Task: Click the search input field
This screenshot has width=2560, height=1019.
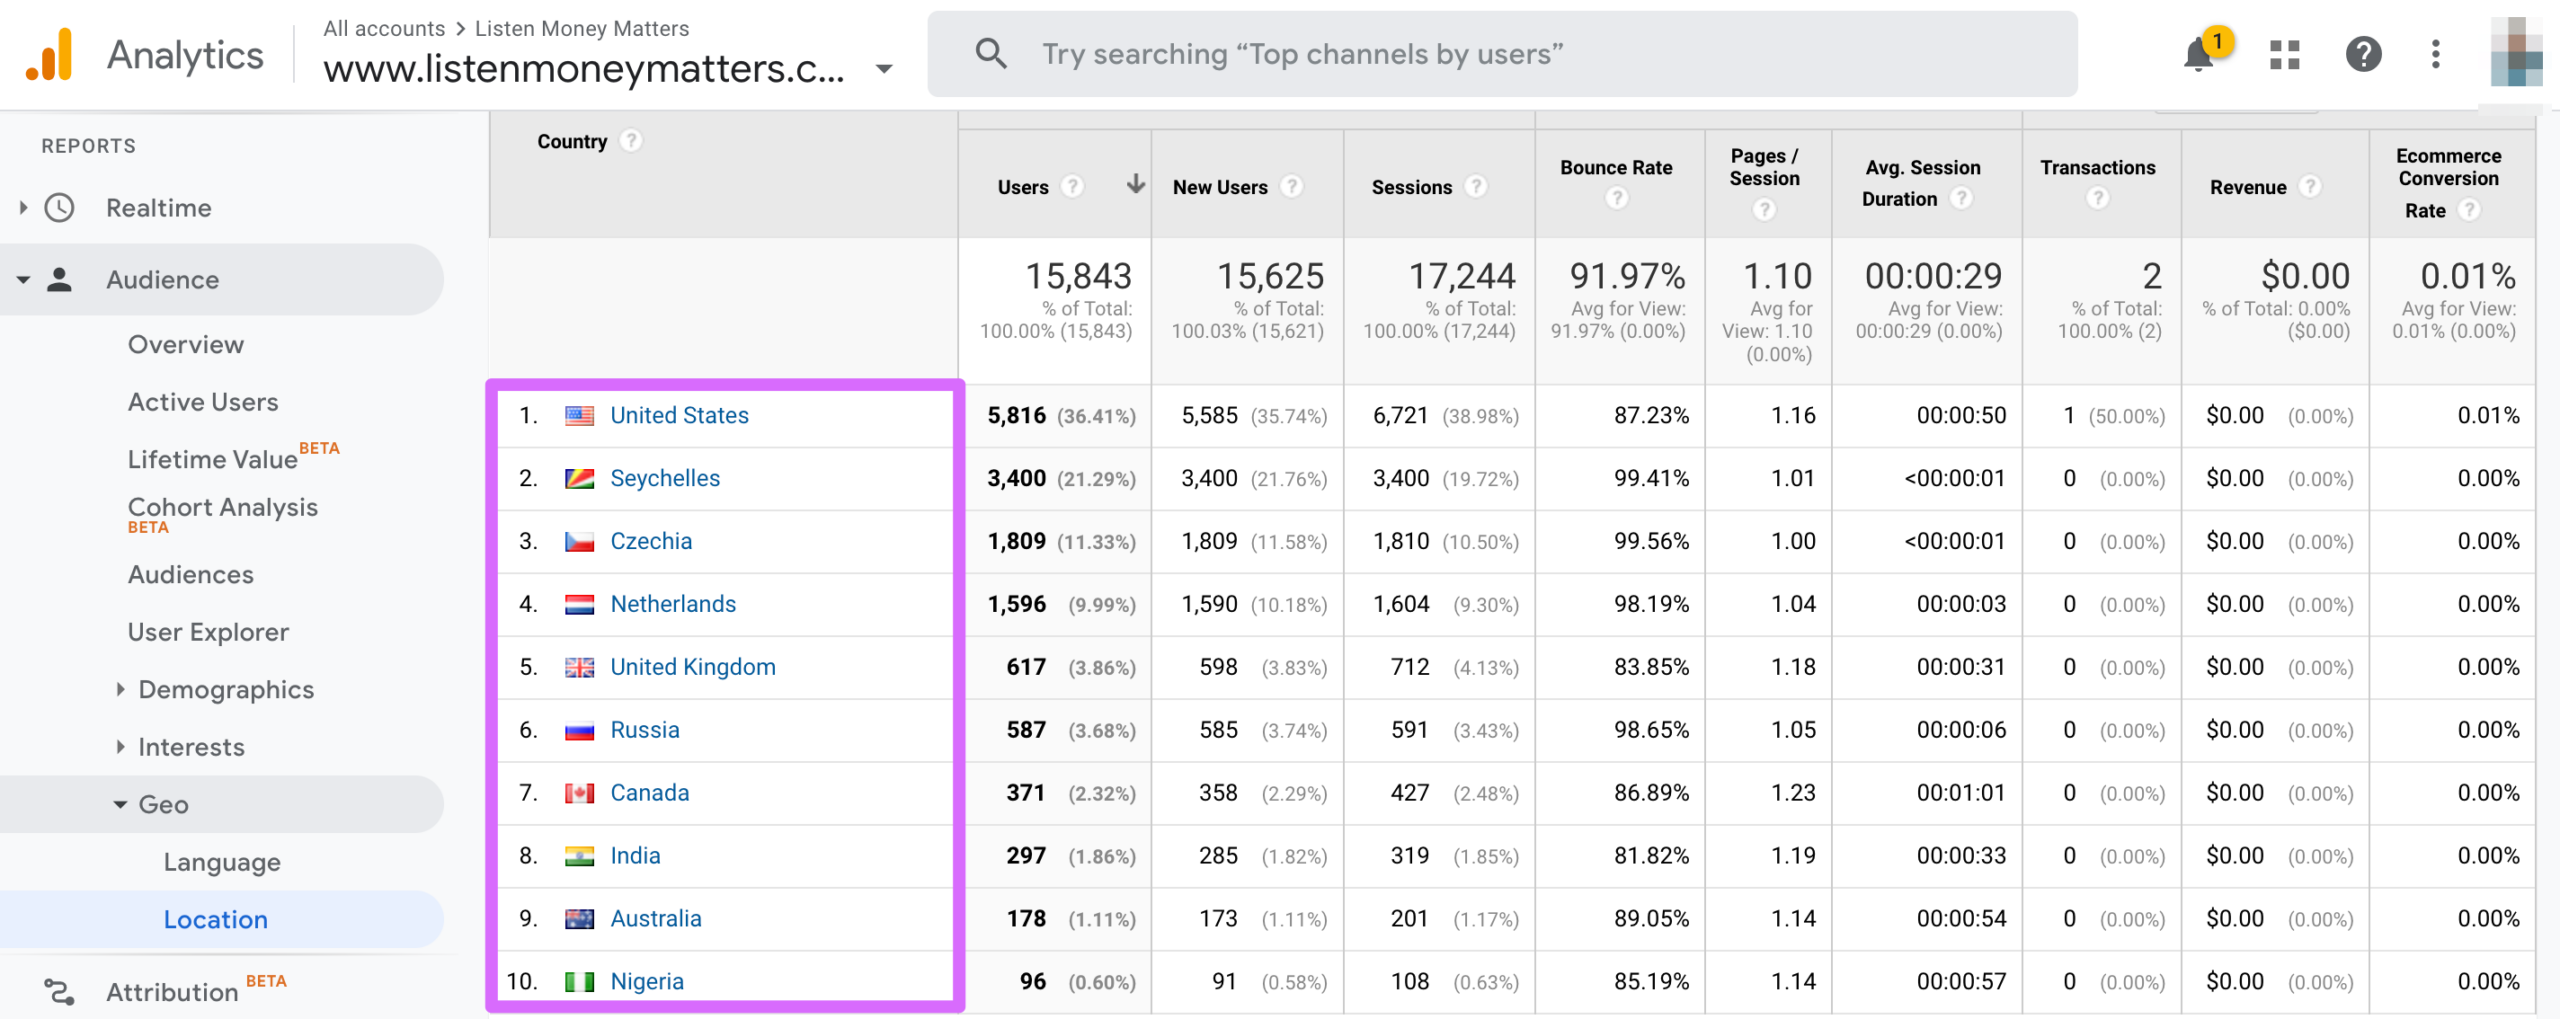Action: [1502, 54]
